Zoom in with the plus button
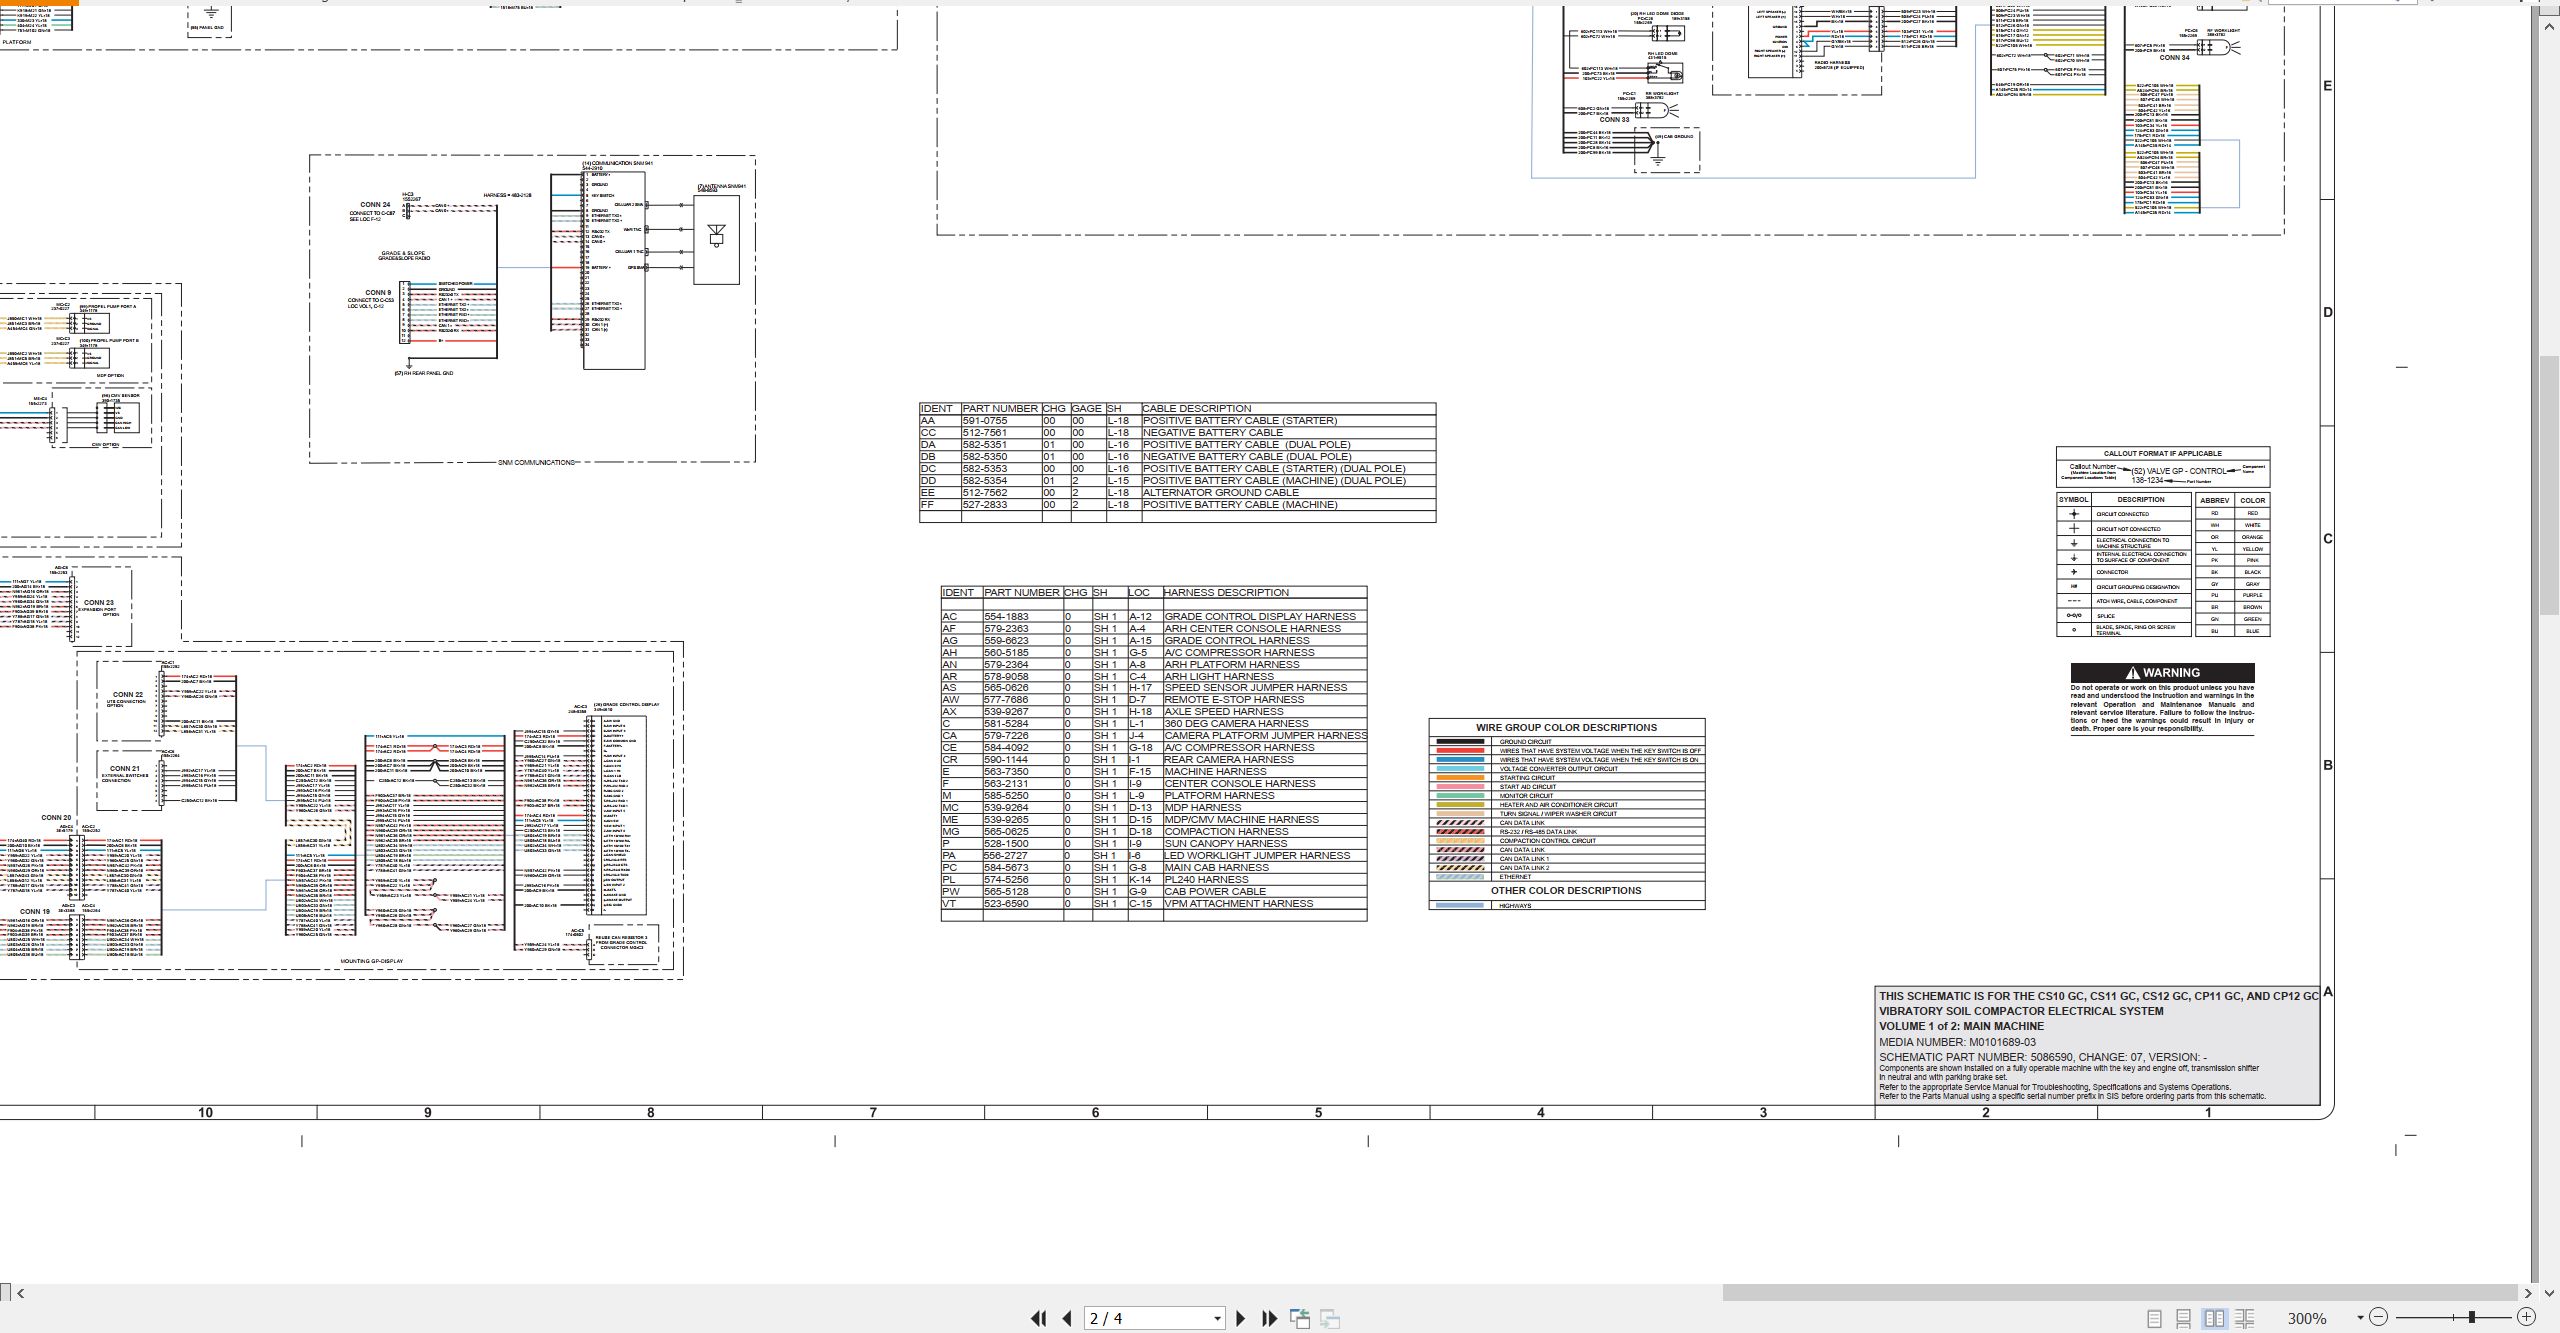The image size is (2560, 1333). pyautogui.click(x=2527, y=1317)
